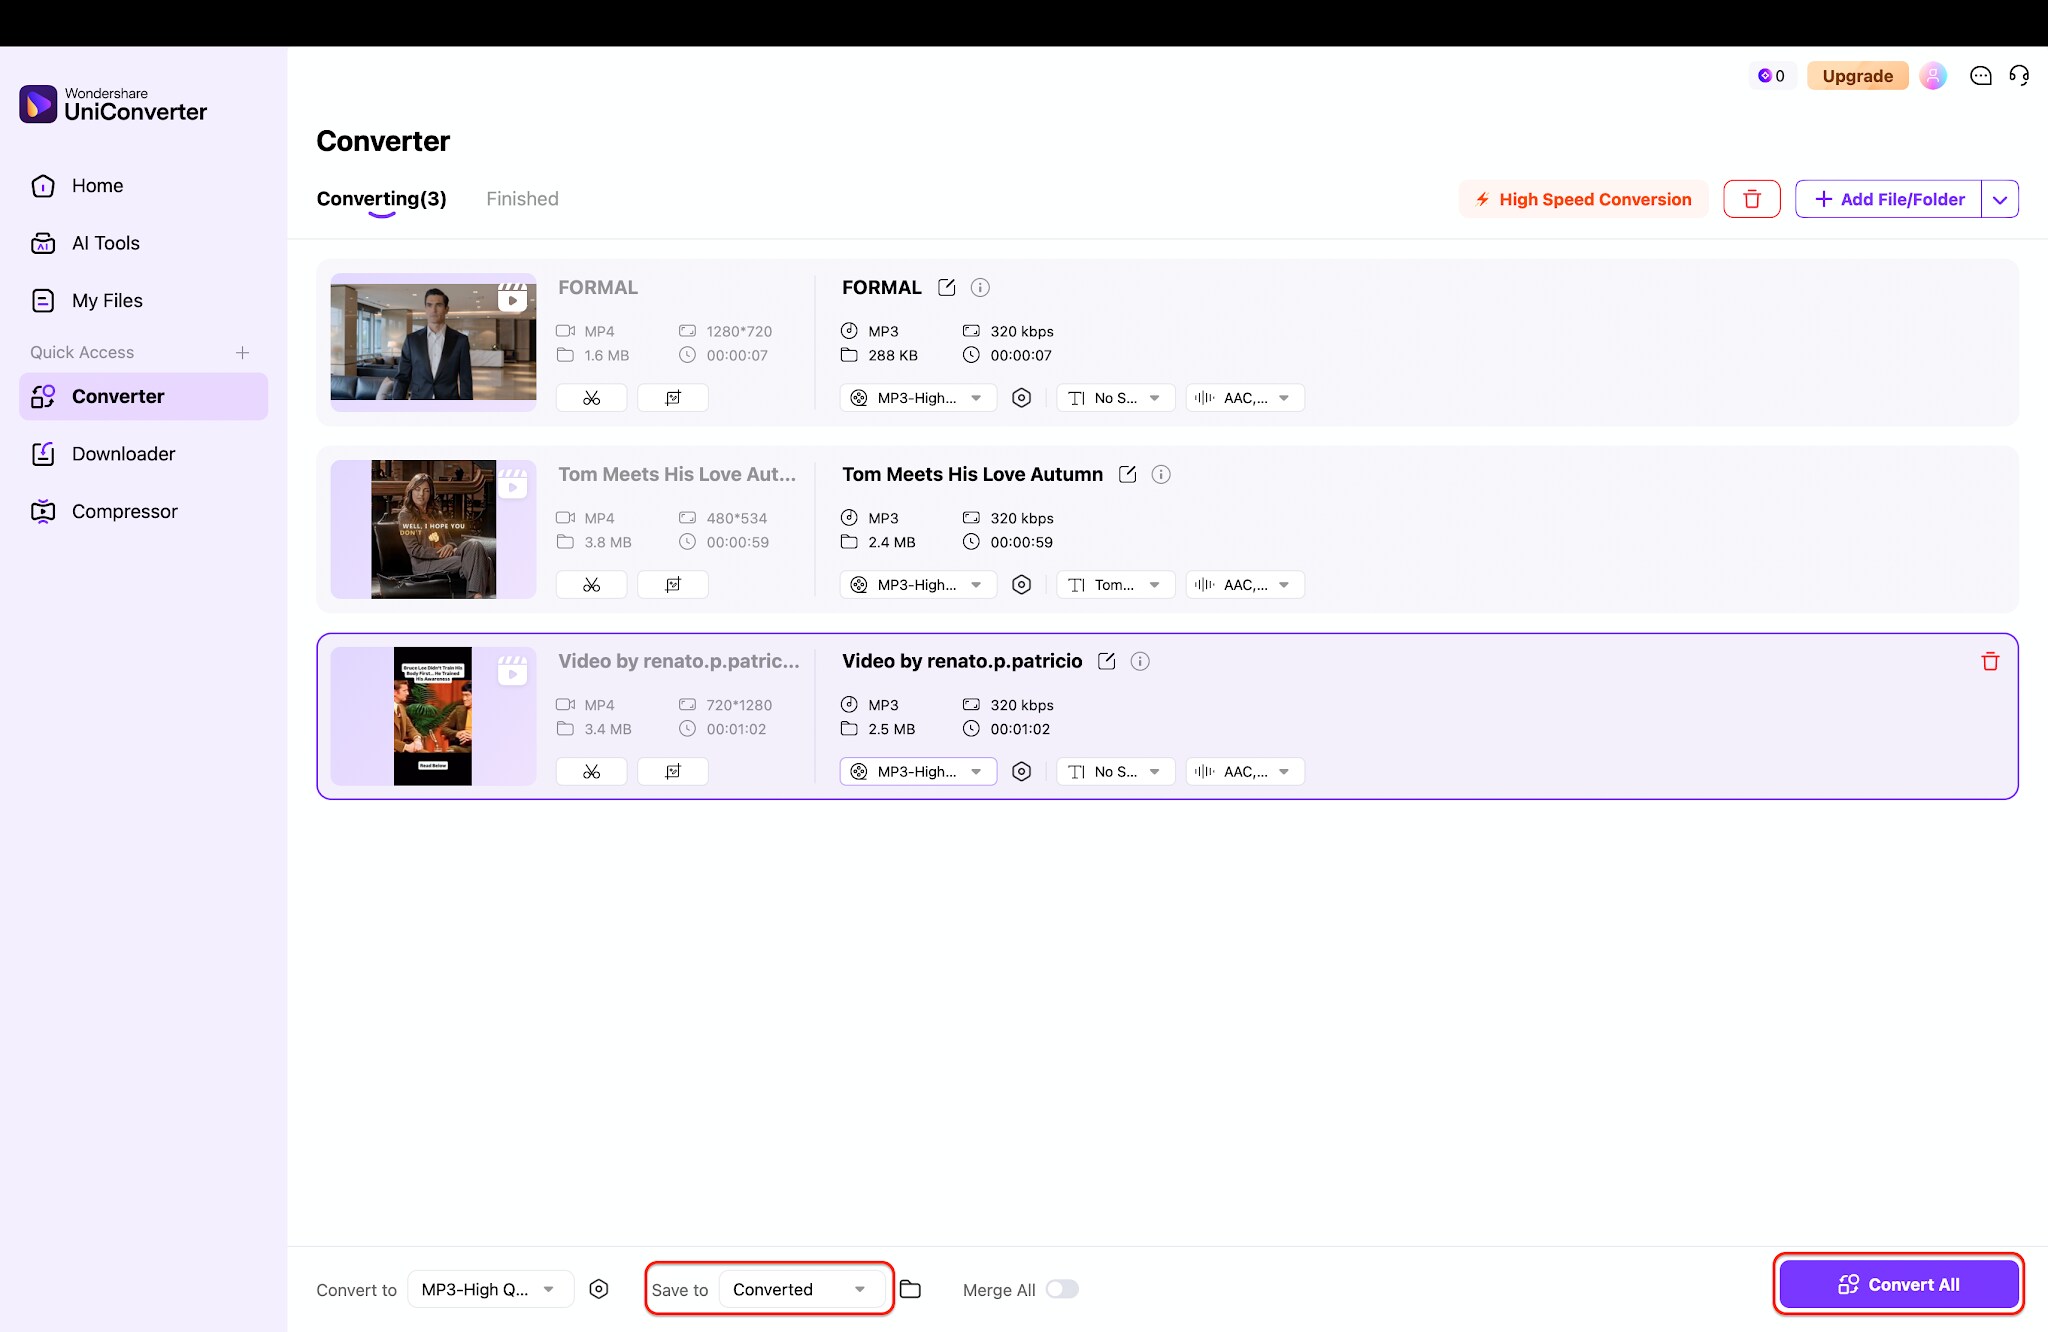Click the renato.p.patricio video thumbnail

433,716
